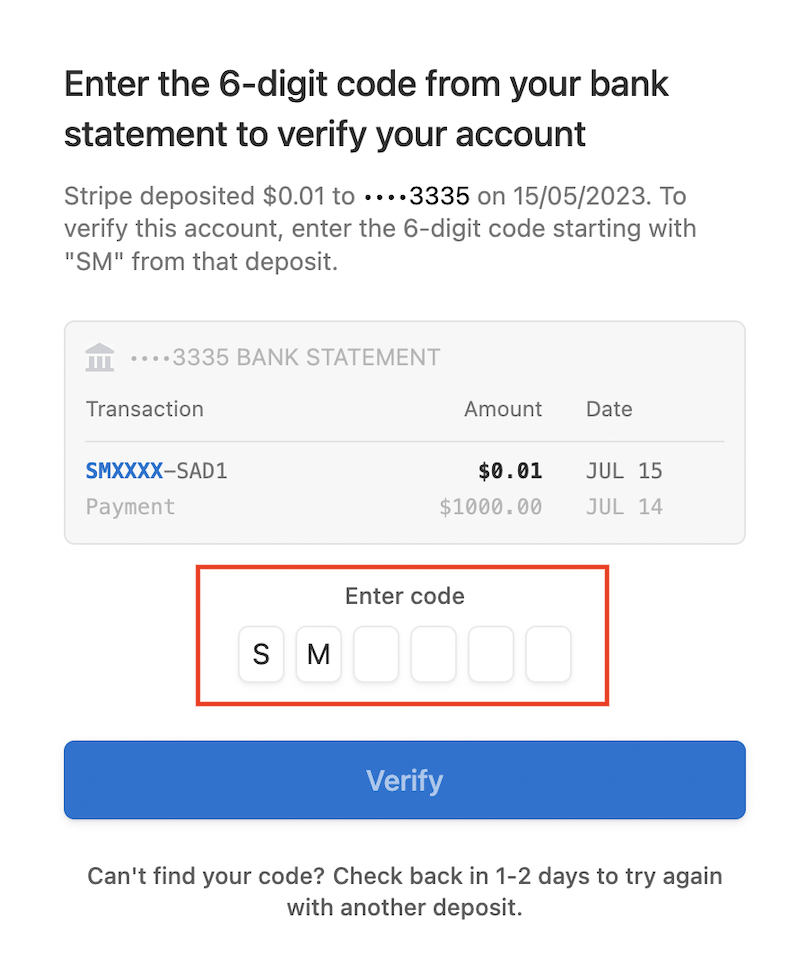Click the SMXXXX-SAD1 transaction code
800x958 pixels.
point(157,470)
